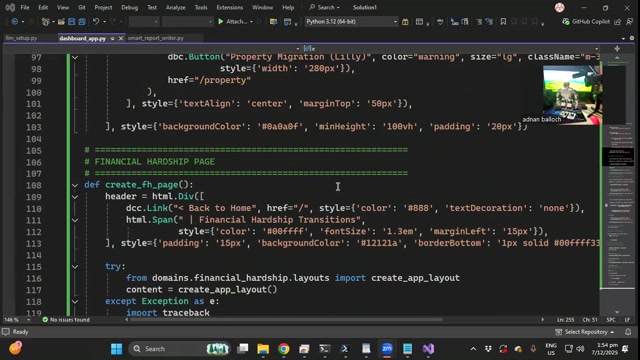Viewport: 640px width, 360px height.
Task: Open the Analyze menu
Action: tap(176, 7)
